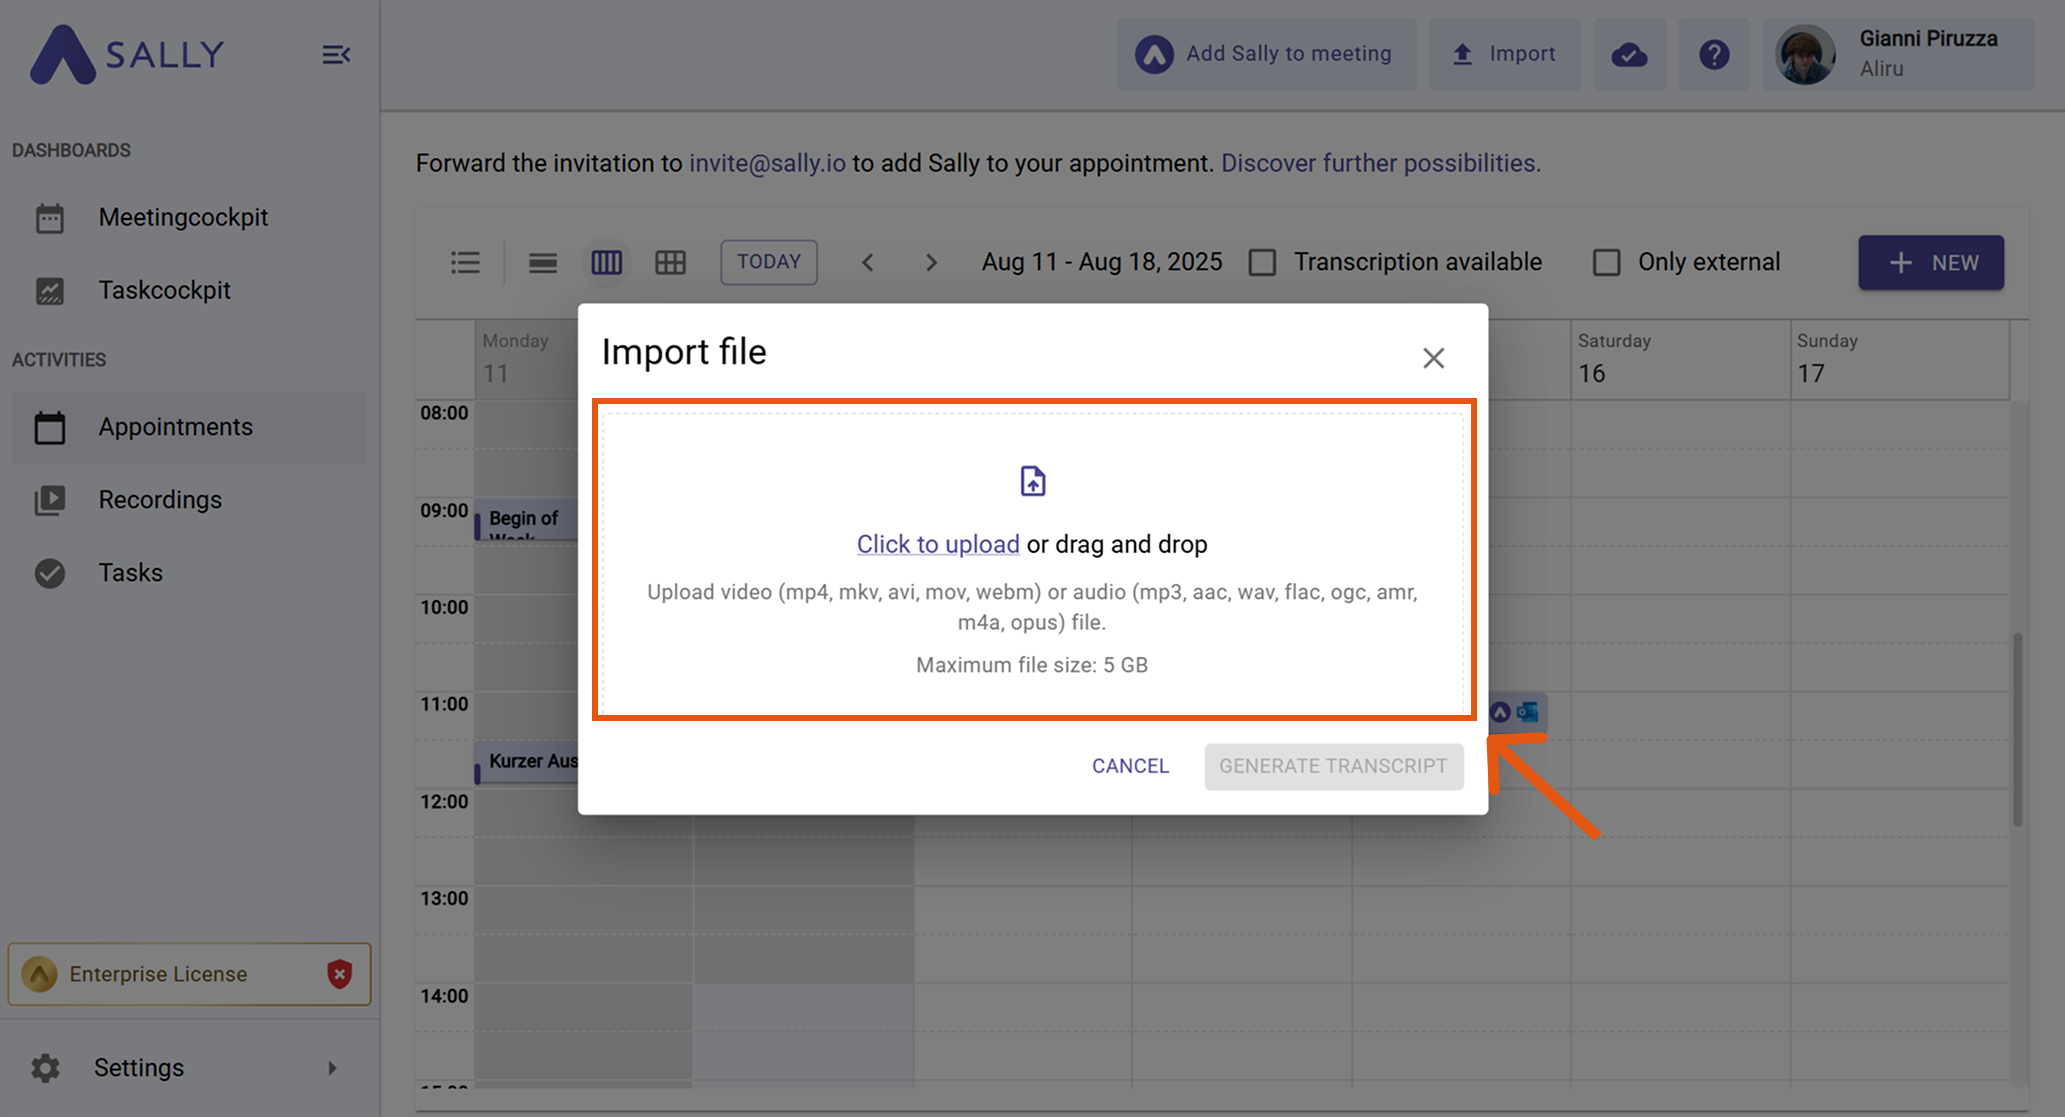Image resolution: width=2065 pixels, height=1117 pixels.
Task: Toggle Only external checkbox
Action: click(1607, 262)
